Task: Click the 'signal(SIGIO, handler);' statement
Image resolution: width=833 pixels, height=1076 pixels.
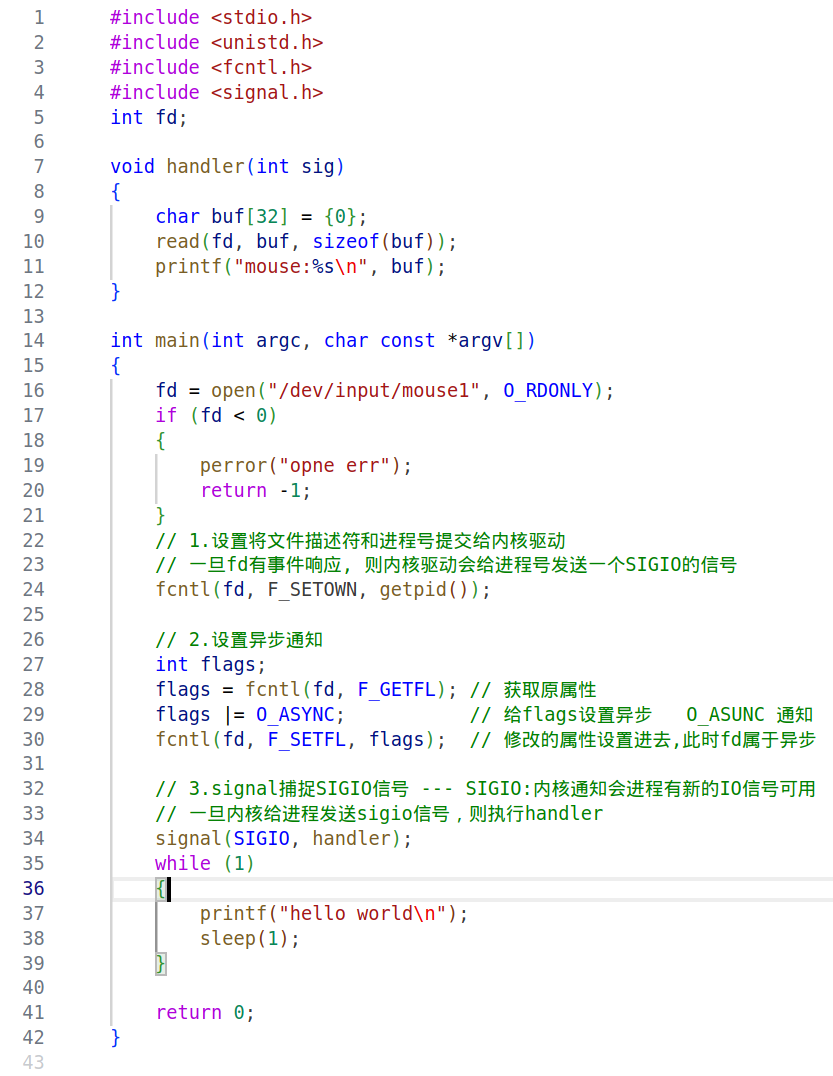Action: [x=283, y=839]
